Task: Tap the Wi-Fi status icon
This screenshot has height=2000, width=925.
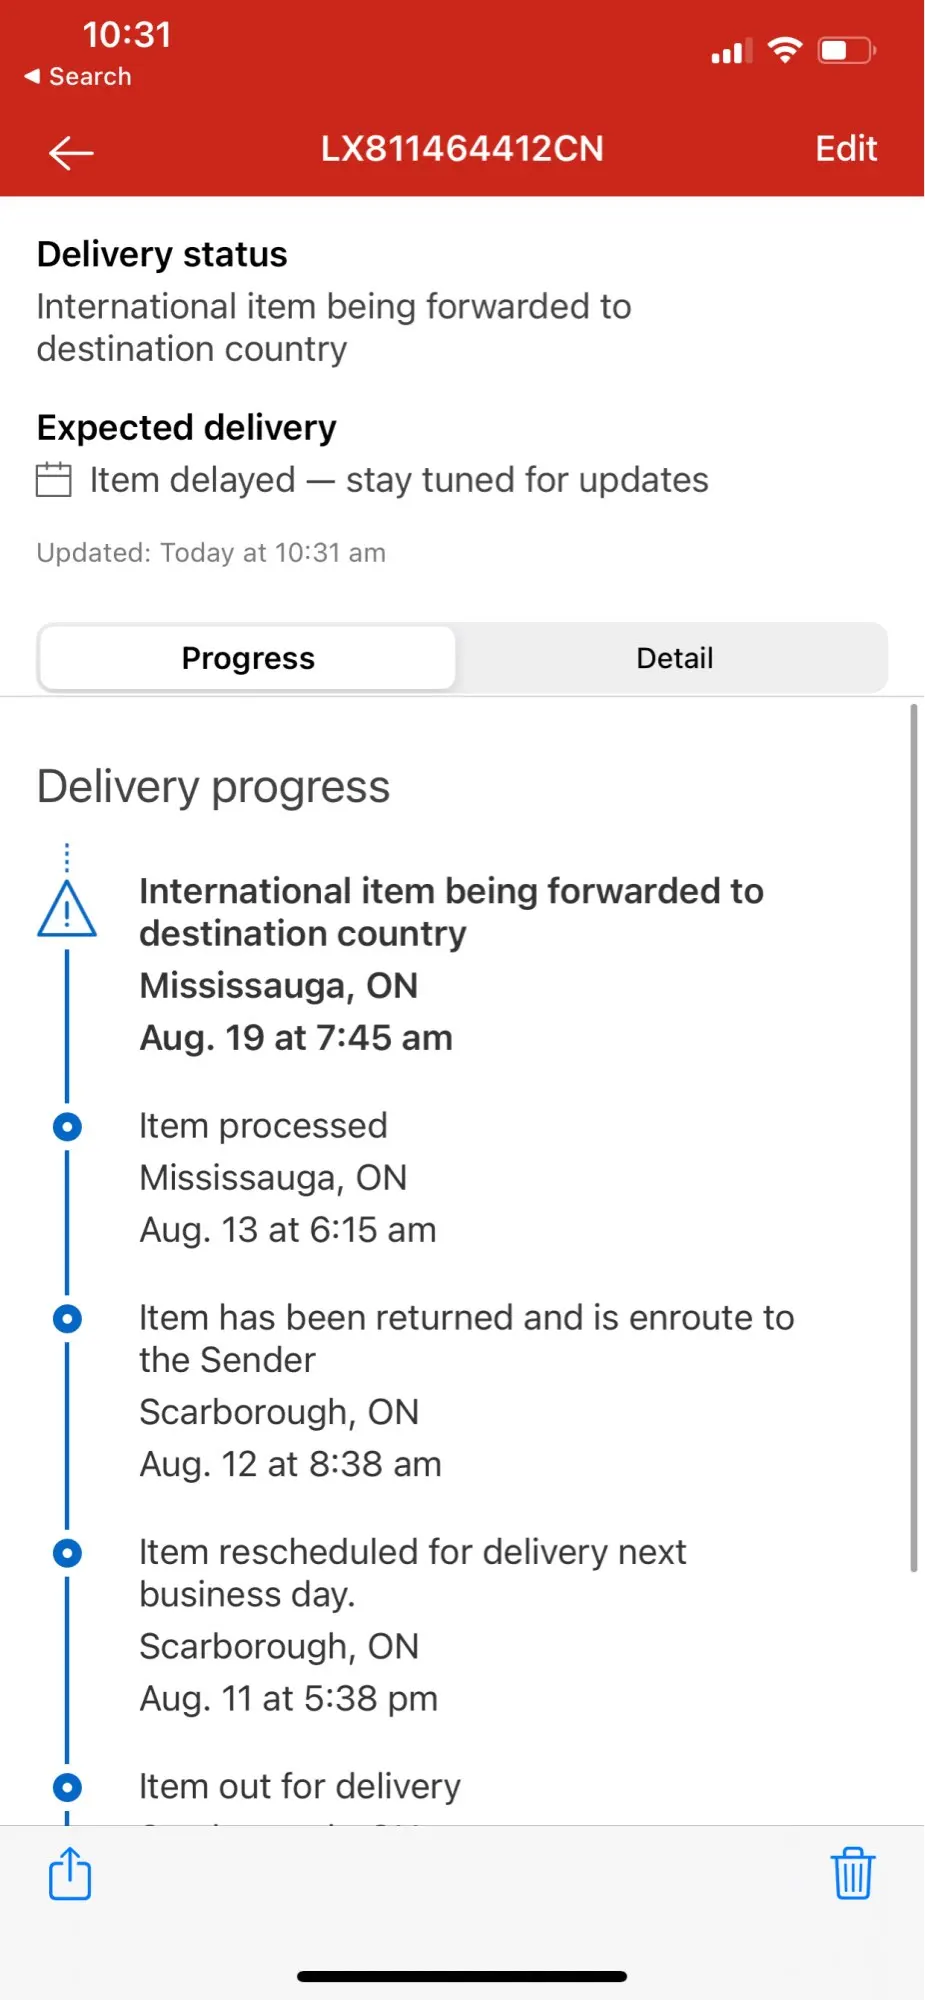Action: pos(785,49)
